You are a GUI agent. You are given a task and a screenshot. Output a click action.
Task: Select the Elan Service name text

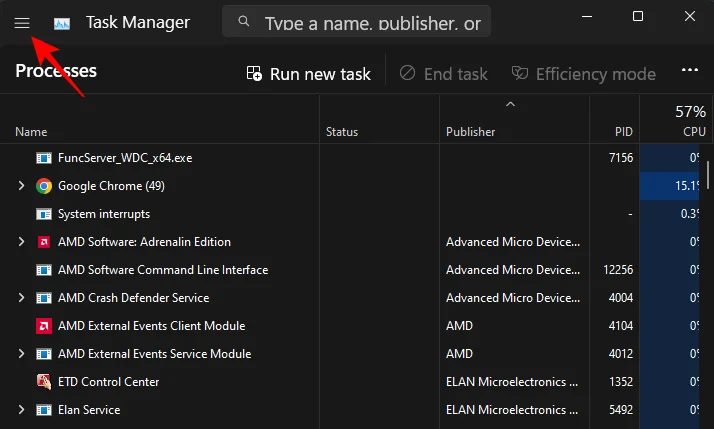click(x=89, y=410)
